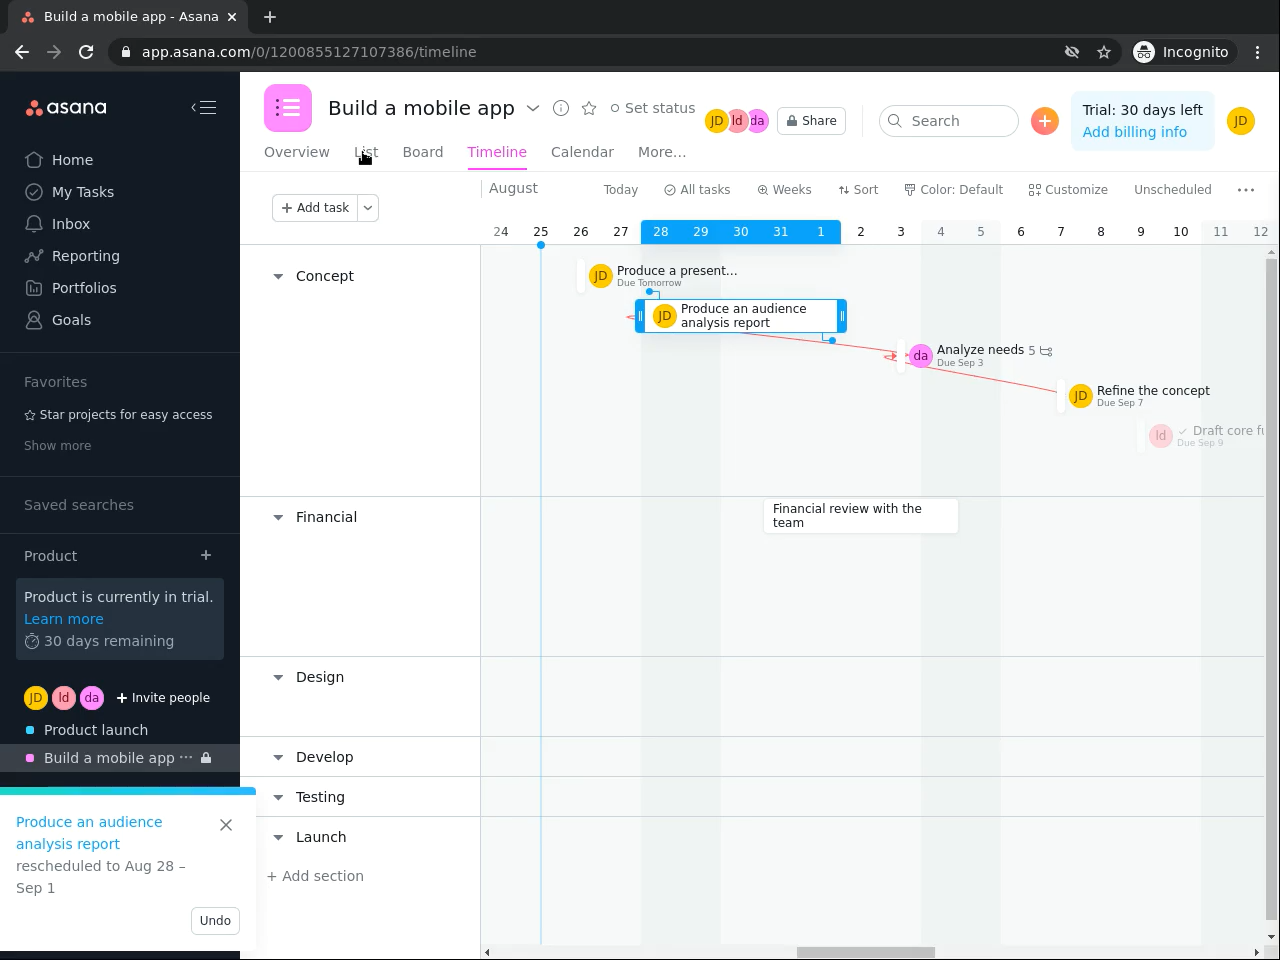Image resolution: width=1280 pixels, height=960 pixels.
Task: Jump to Today on timeline
Action: [620, 190]
